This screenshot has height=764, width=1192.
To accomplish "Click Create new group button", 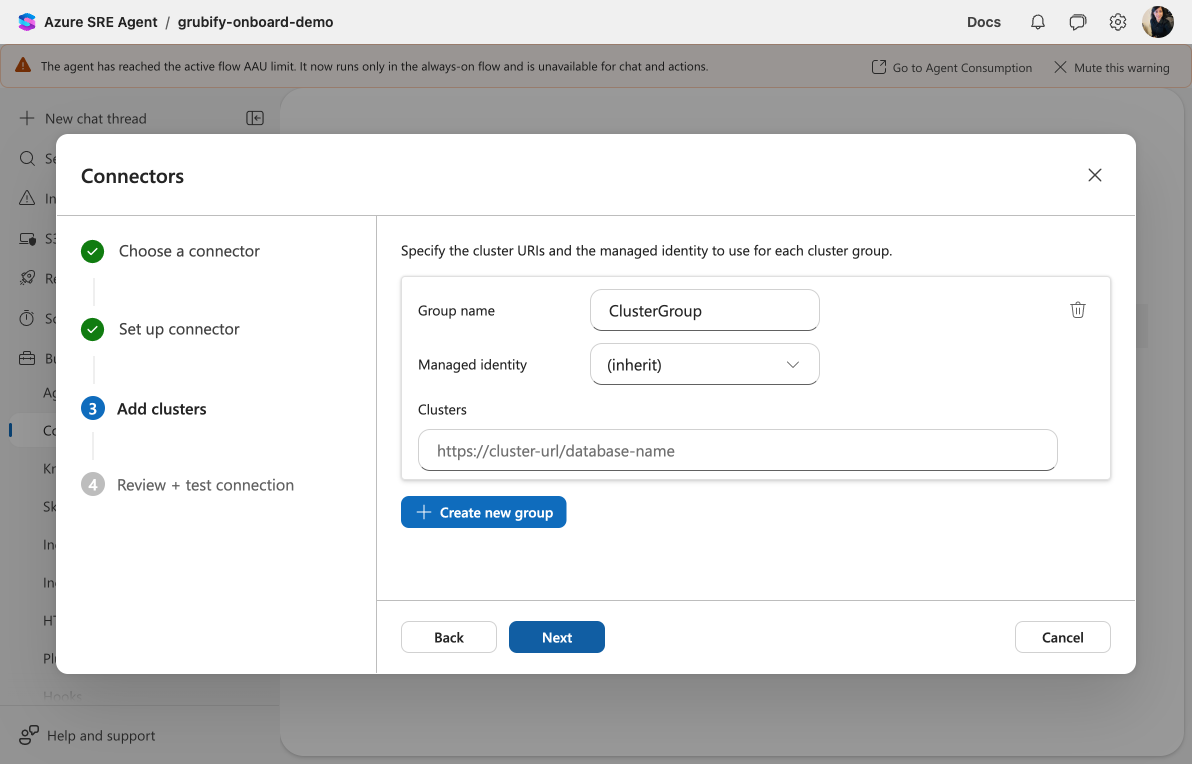I will tap(483, 512).
